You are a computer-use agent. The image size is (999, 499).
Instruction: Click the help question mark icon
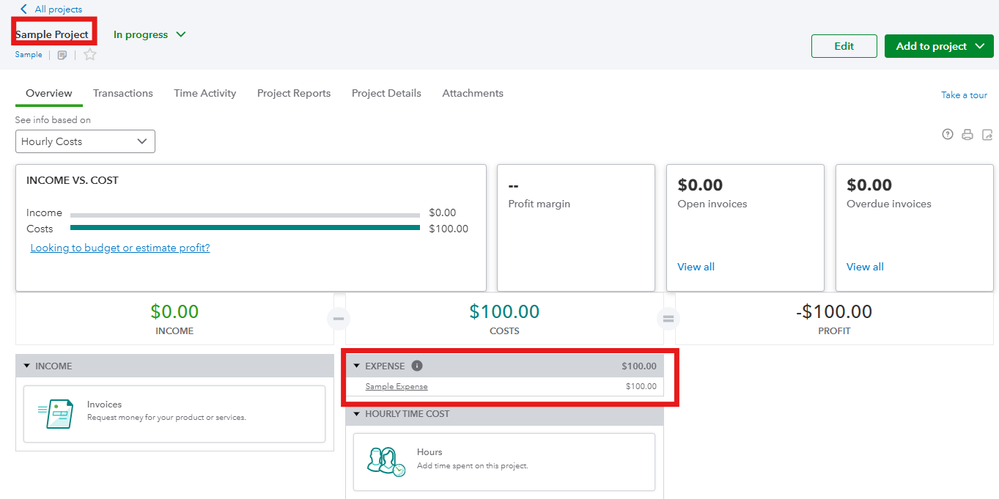click(947, 135)
